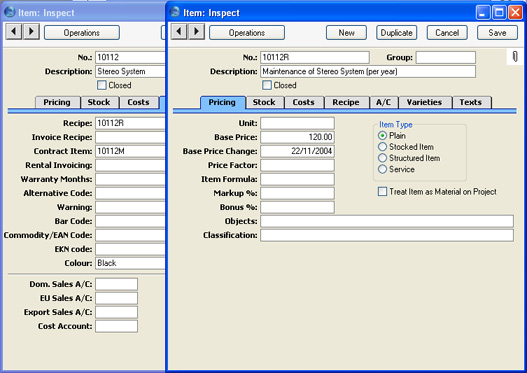Select the Plain item type

(382, 135)
